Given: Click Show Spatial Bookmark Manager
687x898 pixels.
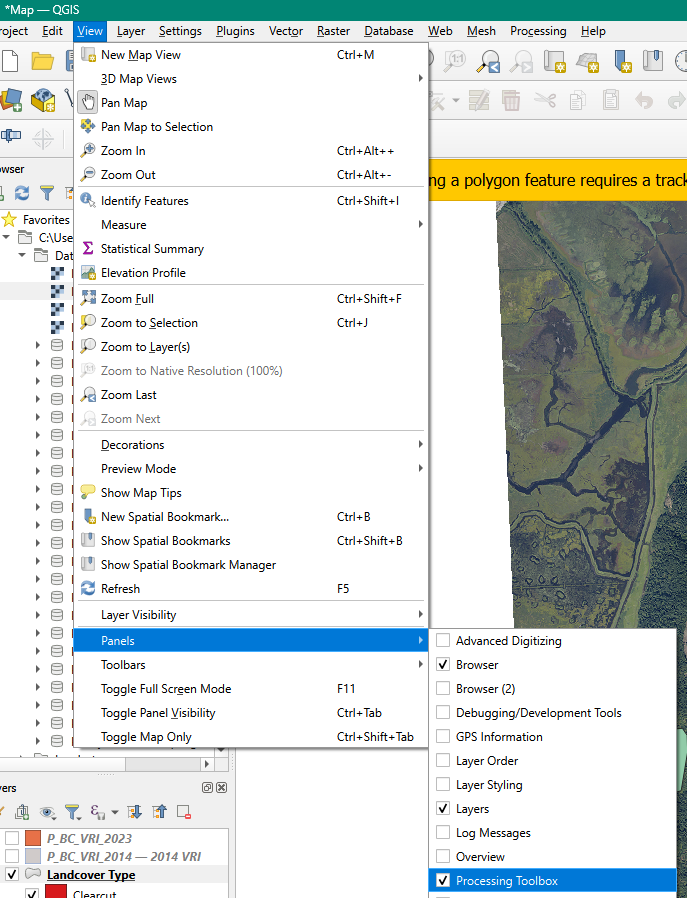Looking at the screenshot, I should pos(188,565).
